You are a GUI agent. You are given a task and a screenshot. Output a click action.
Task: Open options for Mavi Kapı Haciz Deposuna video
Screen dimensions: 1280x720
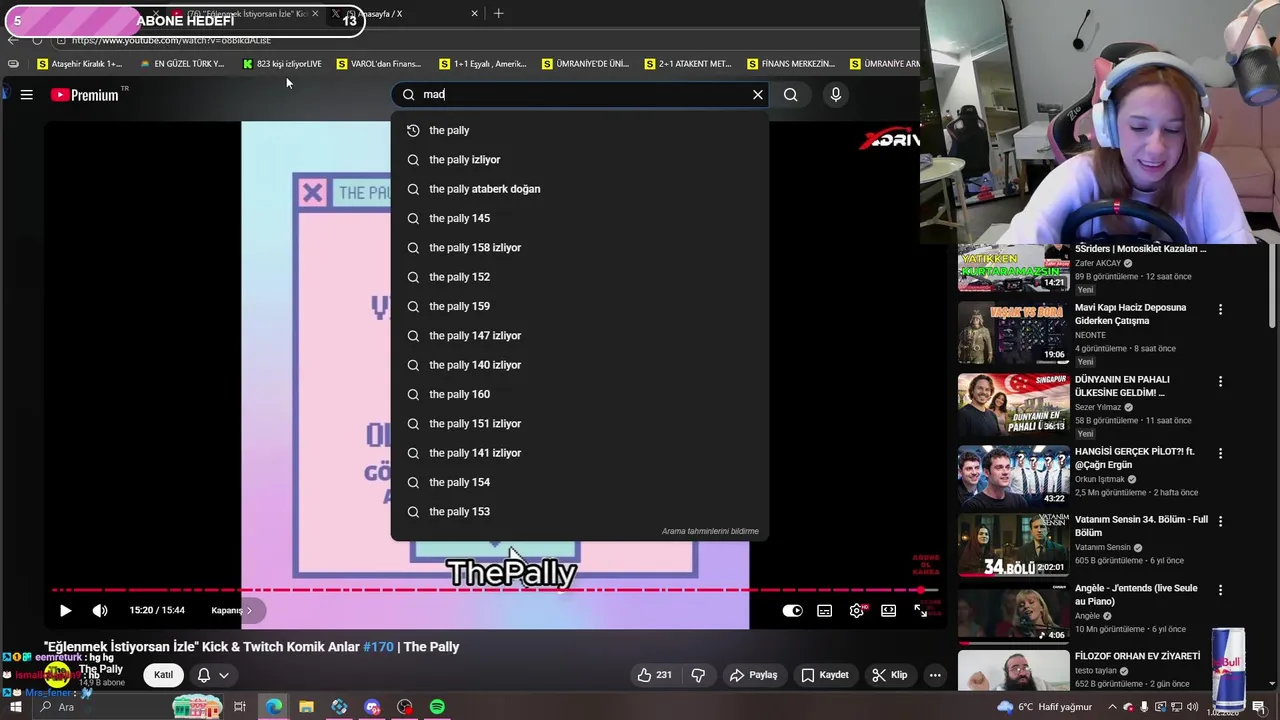click(1220, 310)
